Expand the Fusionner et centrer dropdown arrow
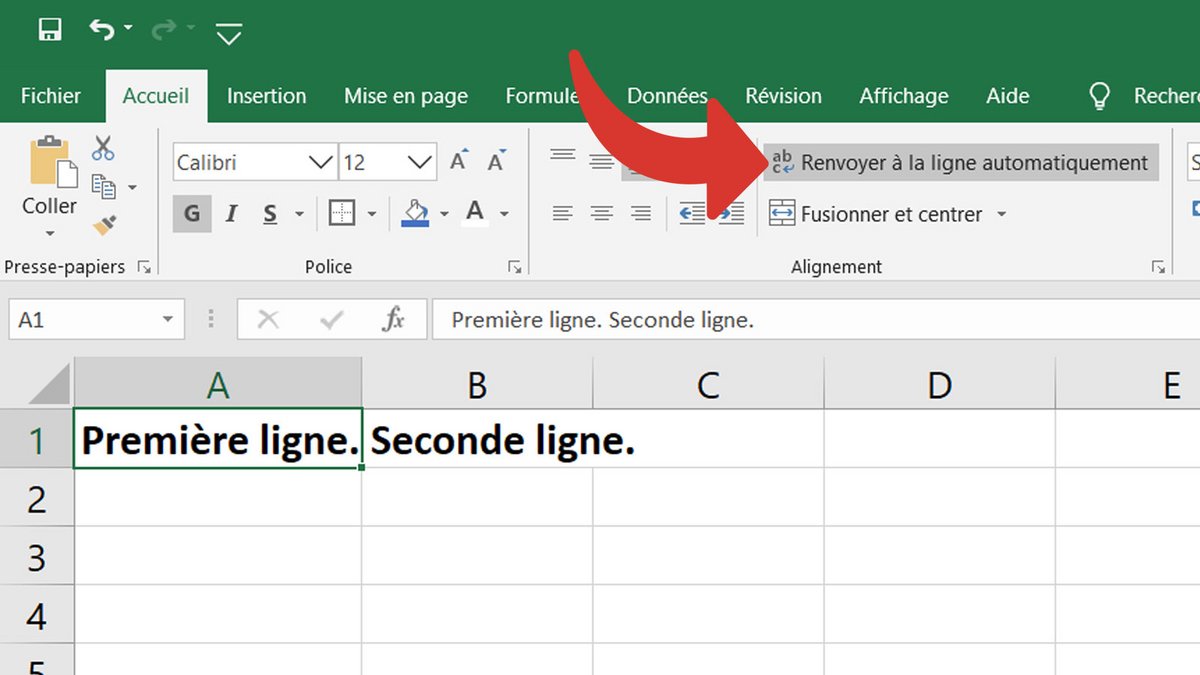This screenshot has width=1200, height=675. click(1002, 213)
